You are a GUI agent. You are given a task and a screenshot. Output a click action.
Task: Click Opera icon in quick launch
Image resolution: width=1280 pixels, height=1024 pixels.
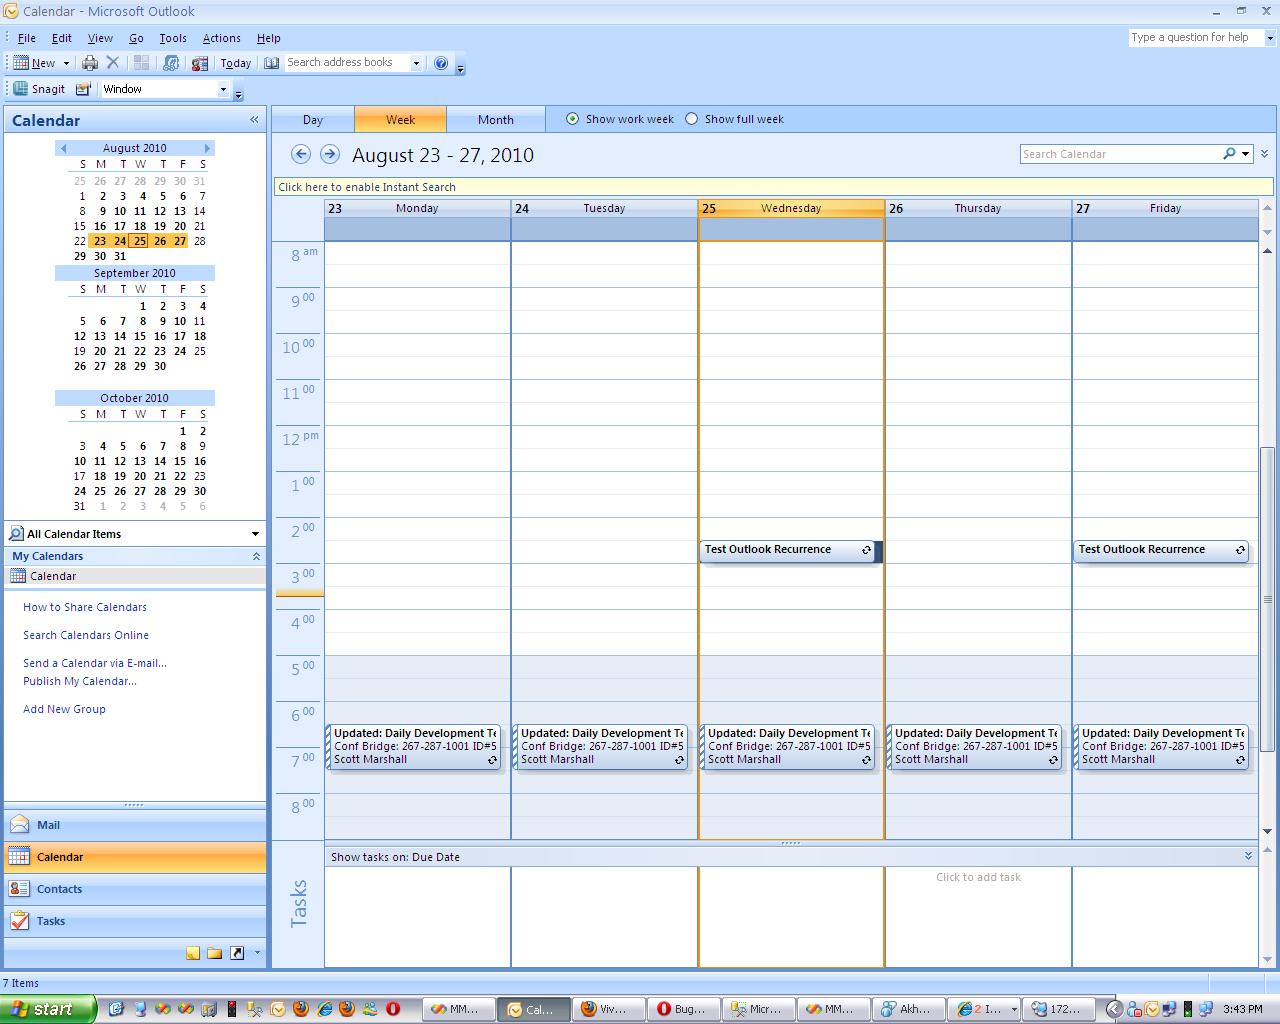pos(393,1009)
